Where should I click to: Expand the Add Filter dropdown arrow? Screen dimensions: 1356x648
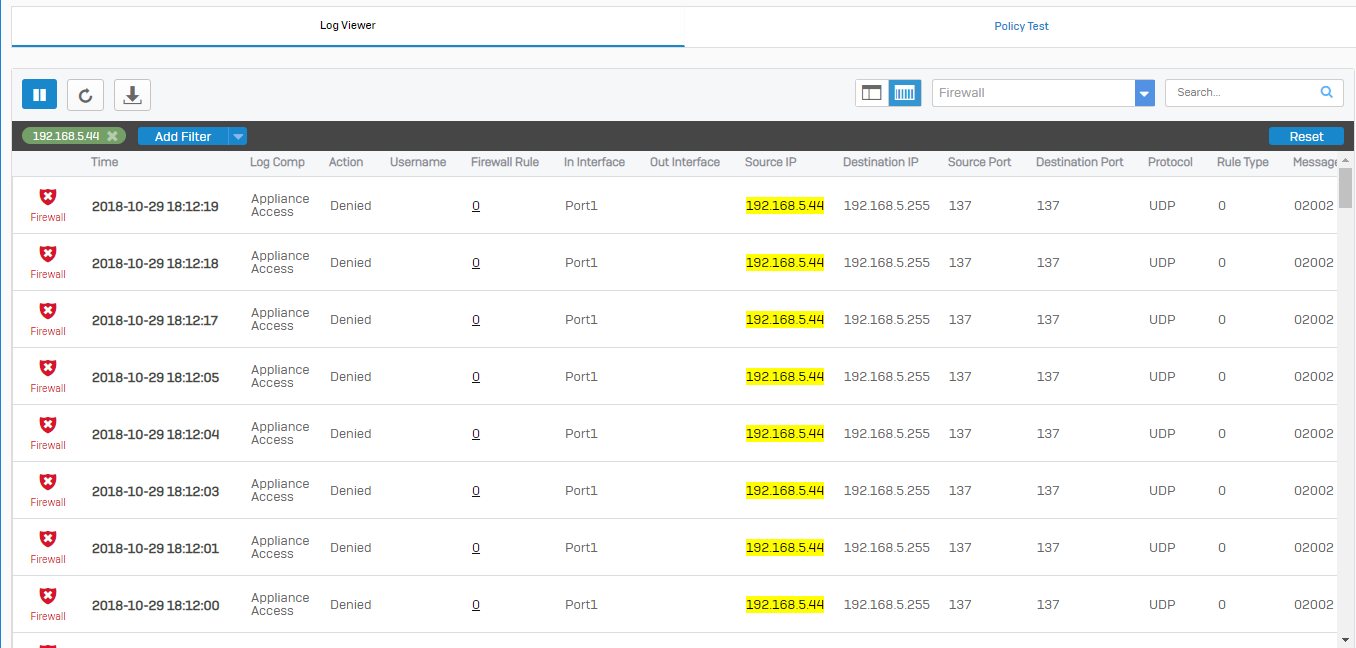238,136
